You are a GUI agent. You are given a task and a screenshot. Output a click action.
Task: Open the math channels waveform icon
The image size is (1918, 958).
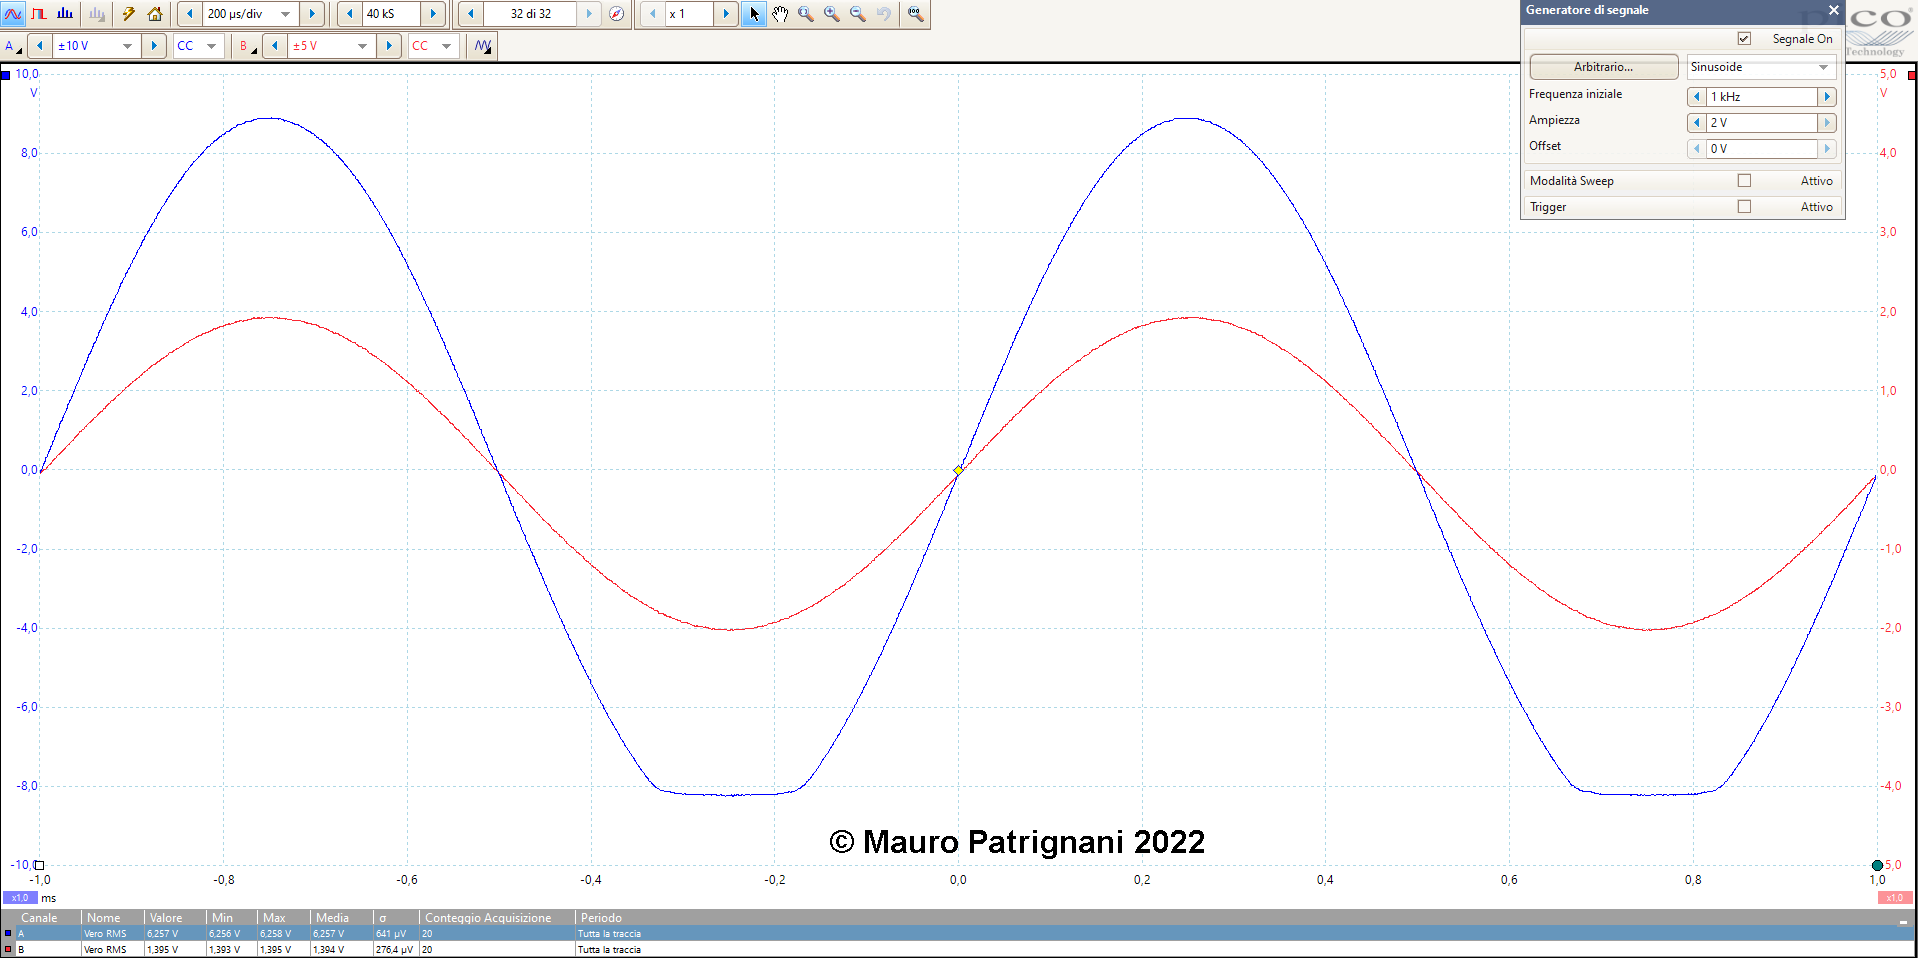click(x=483, y=46)
